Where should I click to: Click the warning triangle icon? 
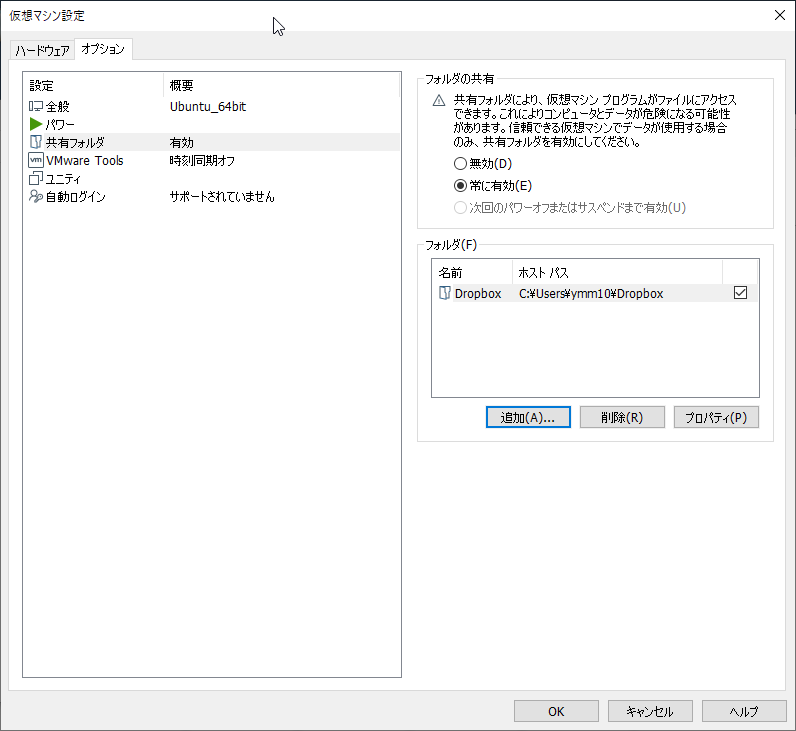[x=438, y=101]
